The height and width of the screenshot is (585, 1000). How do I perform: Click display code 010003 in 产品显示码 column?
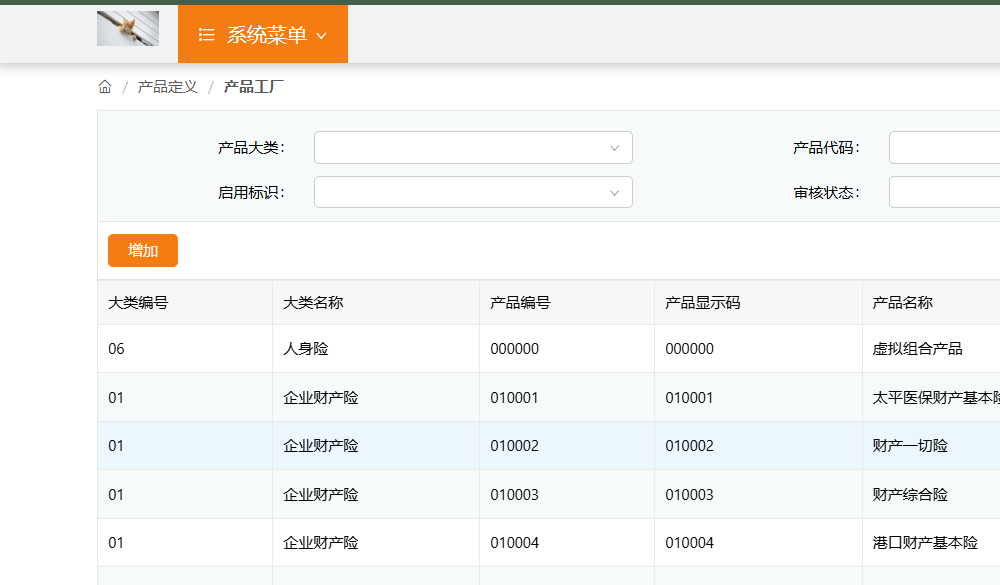(x=689, y=495)
